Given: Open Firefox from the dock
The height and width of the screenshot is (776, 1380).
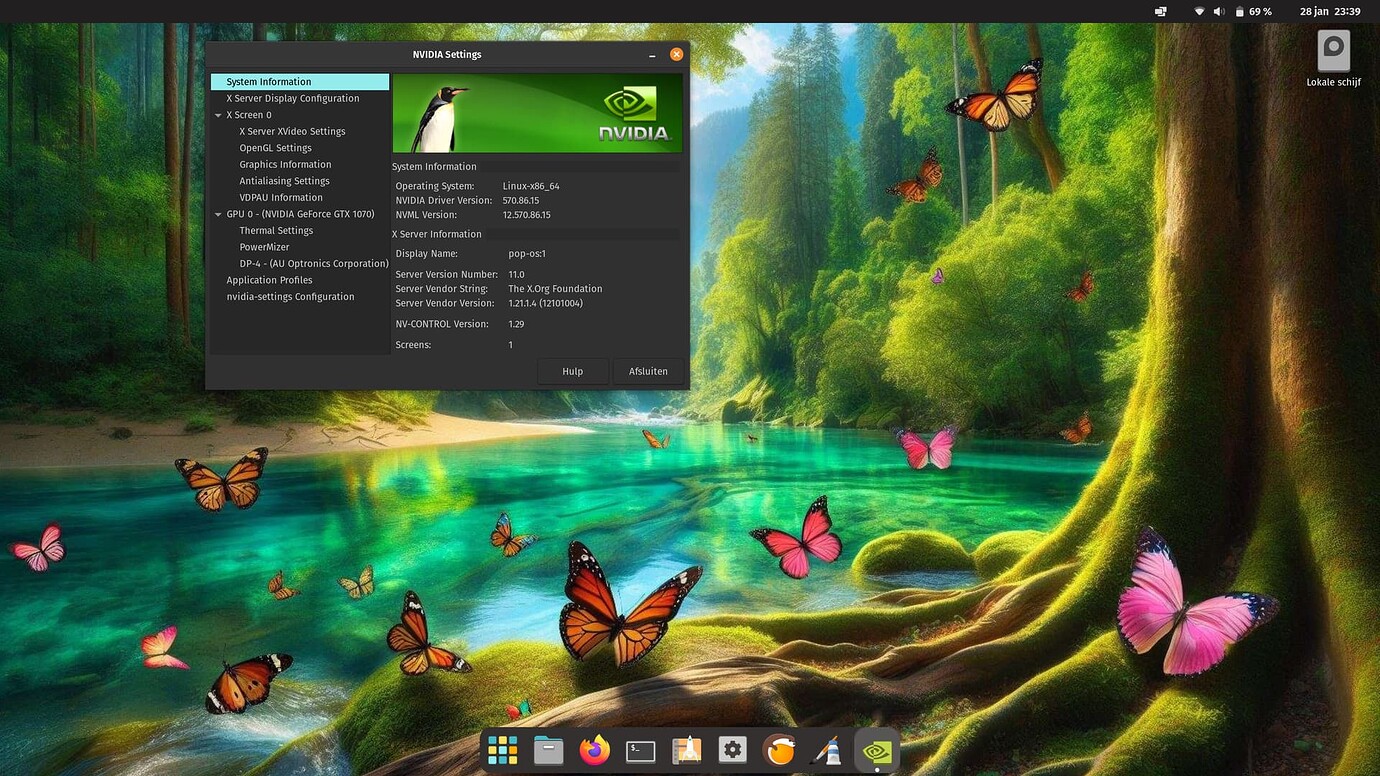Looking at the screenshot, I should 594,749.
